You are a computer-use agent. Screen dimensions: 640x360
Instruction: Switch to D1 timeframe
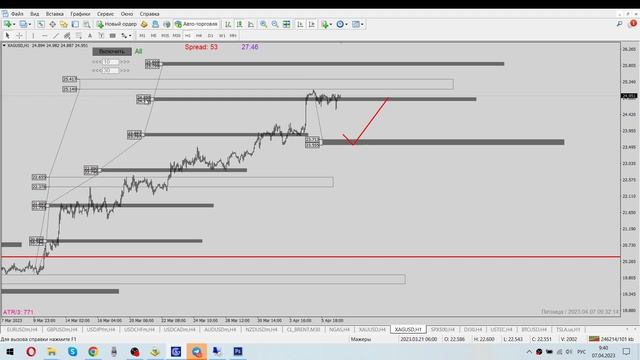point(211,36)
